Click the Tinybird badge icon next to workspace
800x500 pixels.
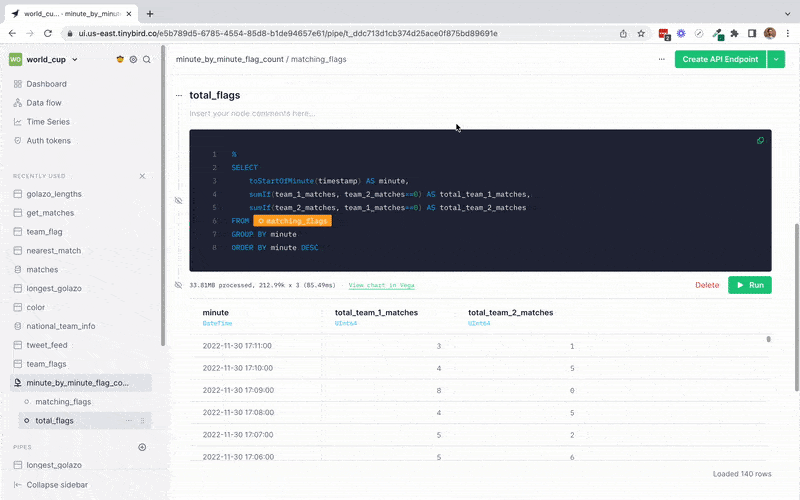tap(120, 60)
